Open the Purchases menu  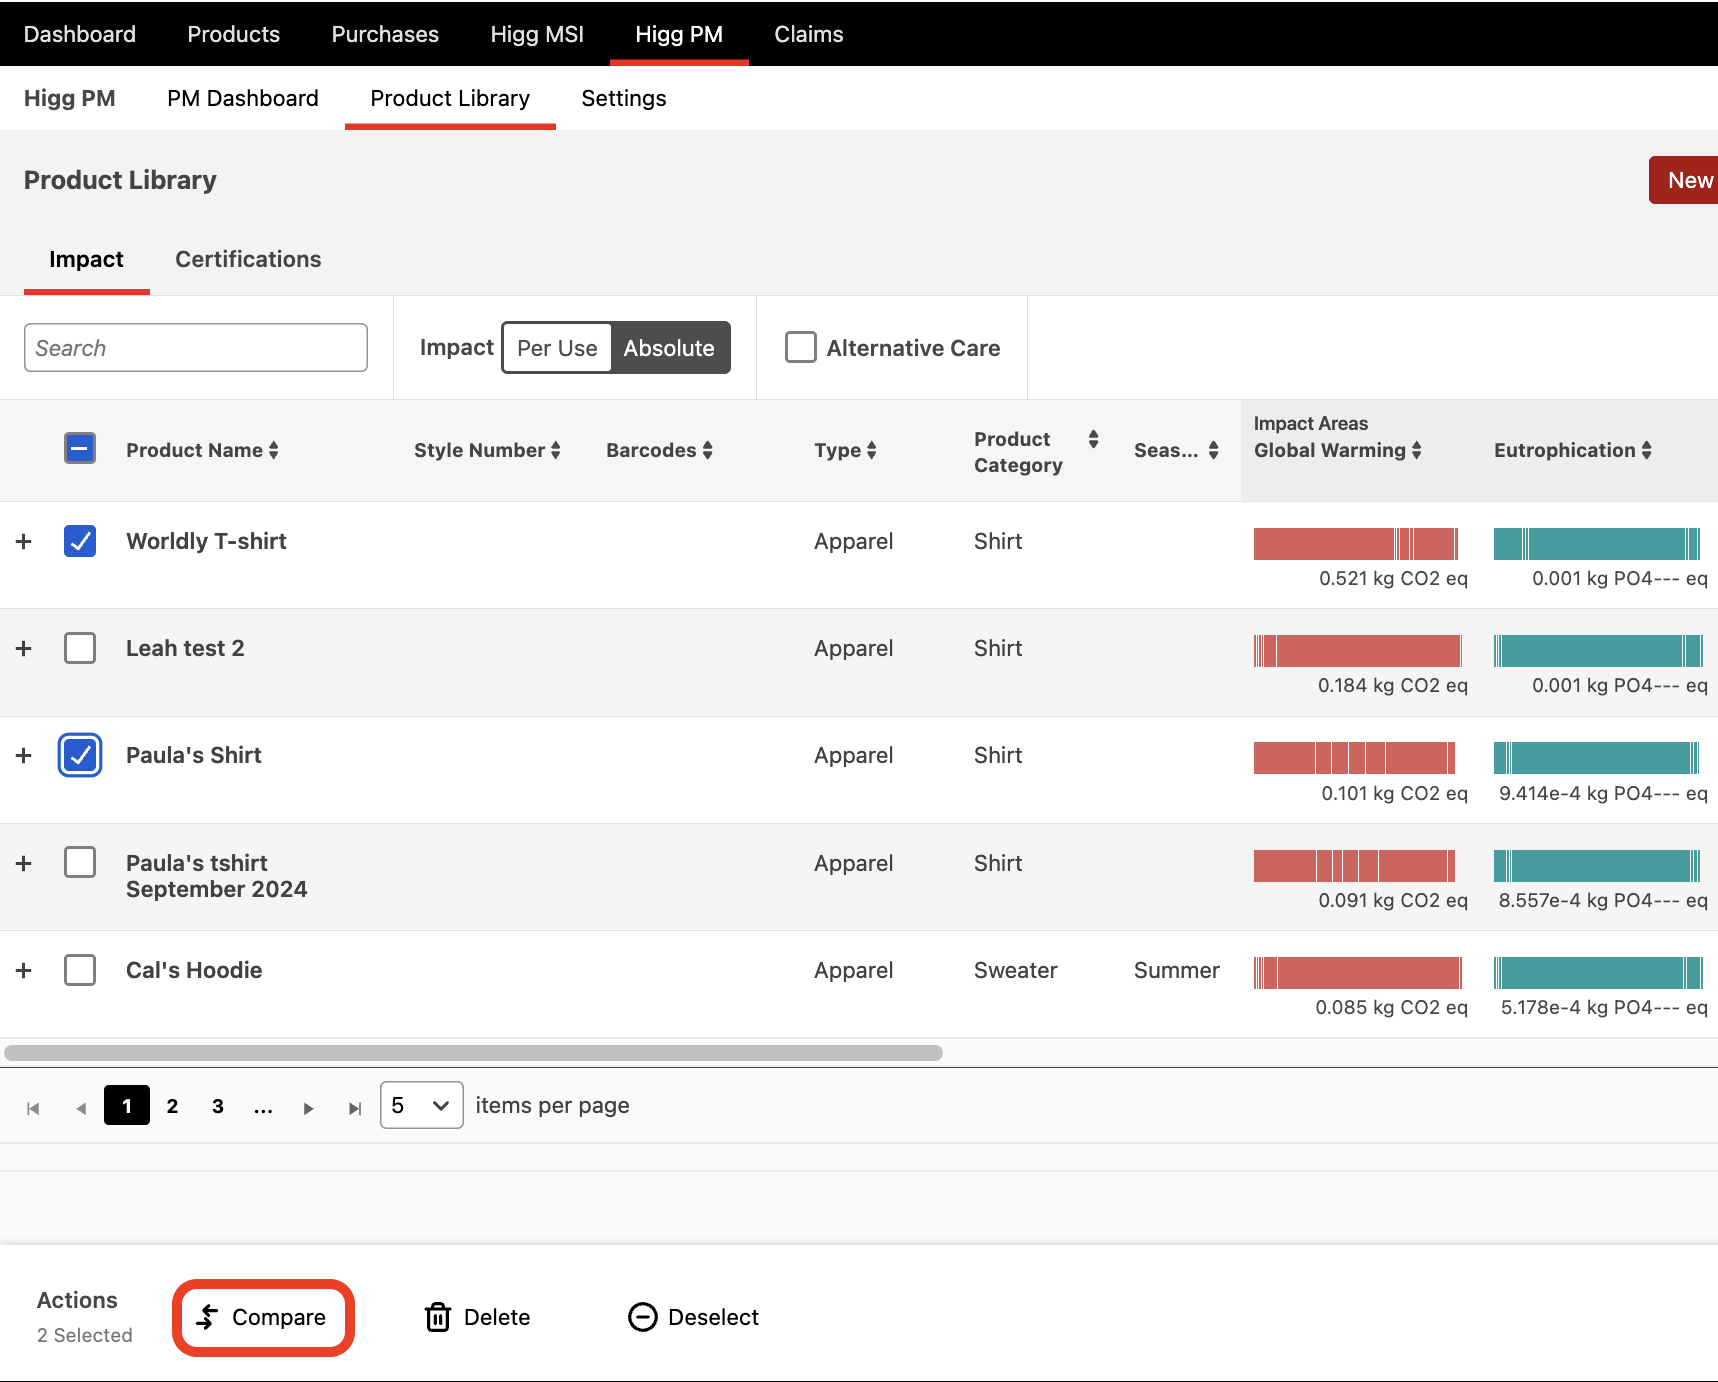click(x=385, y=34)
